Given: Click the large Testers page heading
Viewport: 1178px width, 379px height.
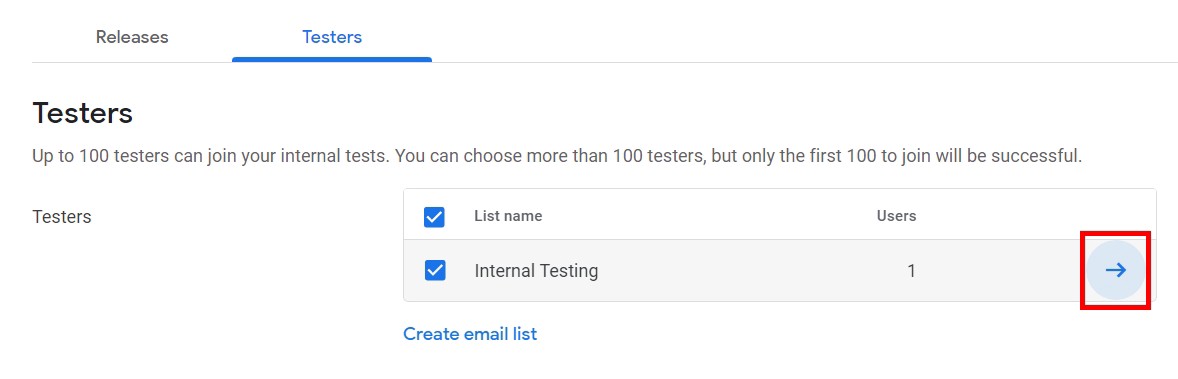Looking at the screenshot, I should click(83, 114).
